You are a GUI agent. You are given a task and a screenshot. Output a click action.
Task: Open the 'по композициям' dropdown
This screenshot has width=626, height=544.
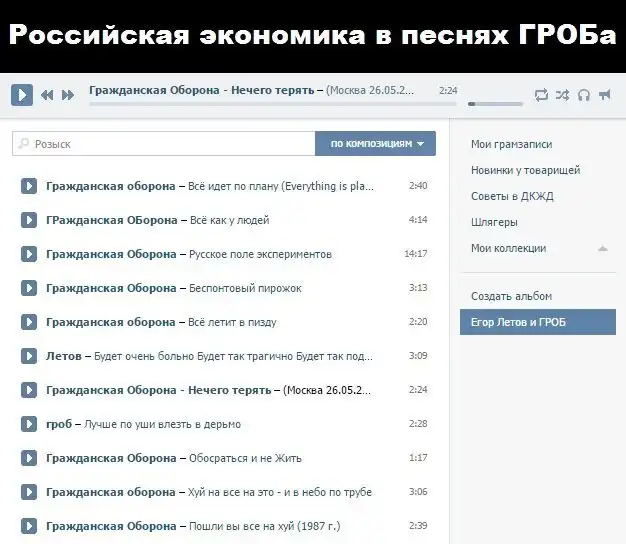tap(376, 144)
